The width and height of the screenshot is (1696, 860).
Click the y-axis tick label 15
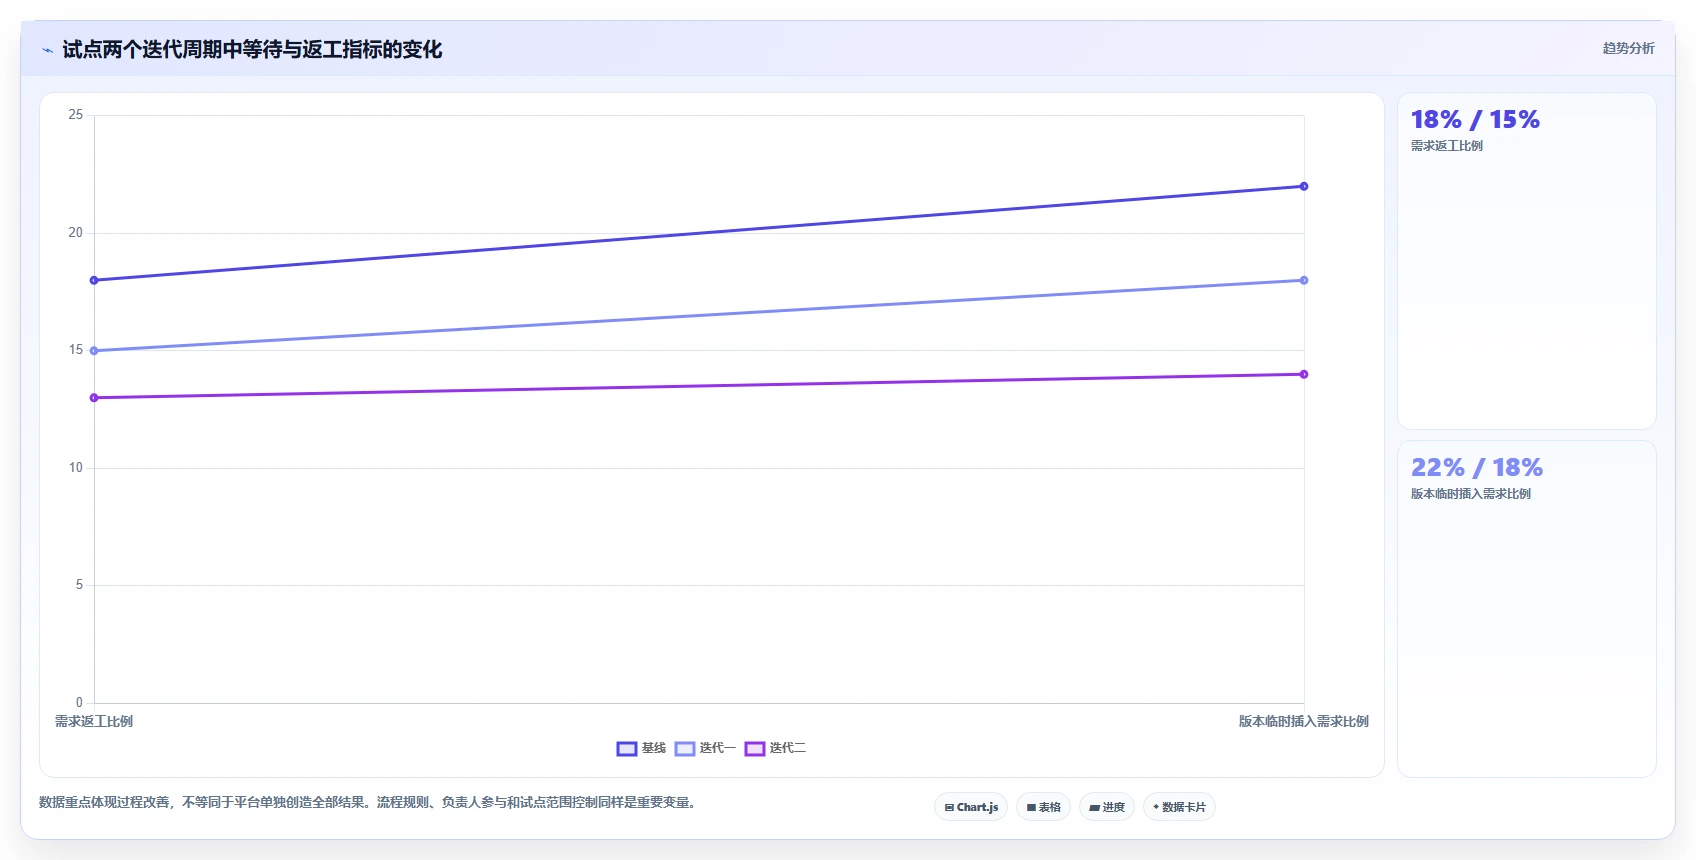[76, 350]
